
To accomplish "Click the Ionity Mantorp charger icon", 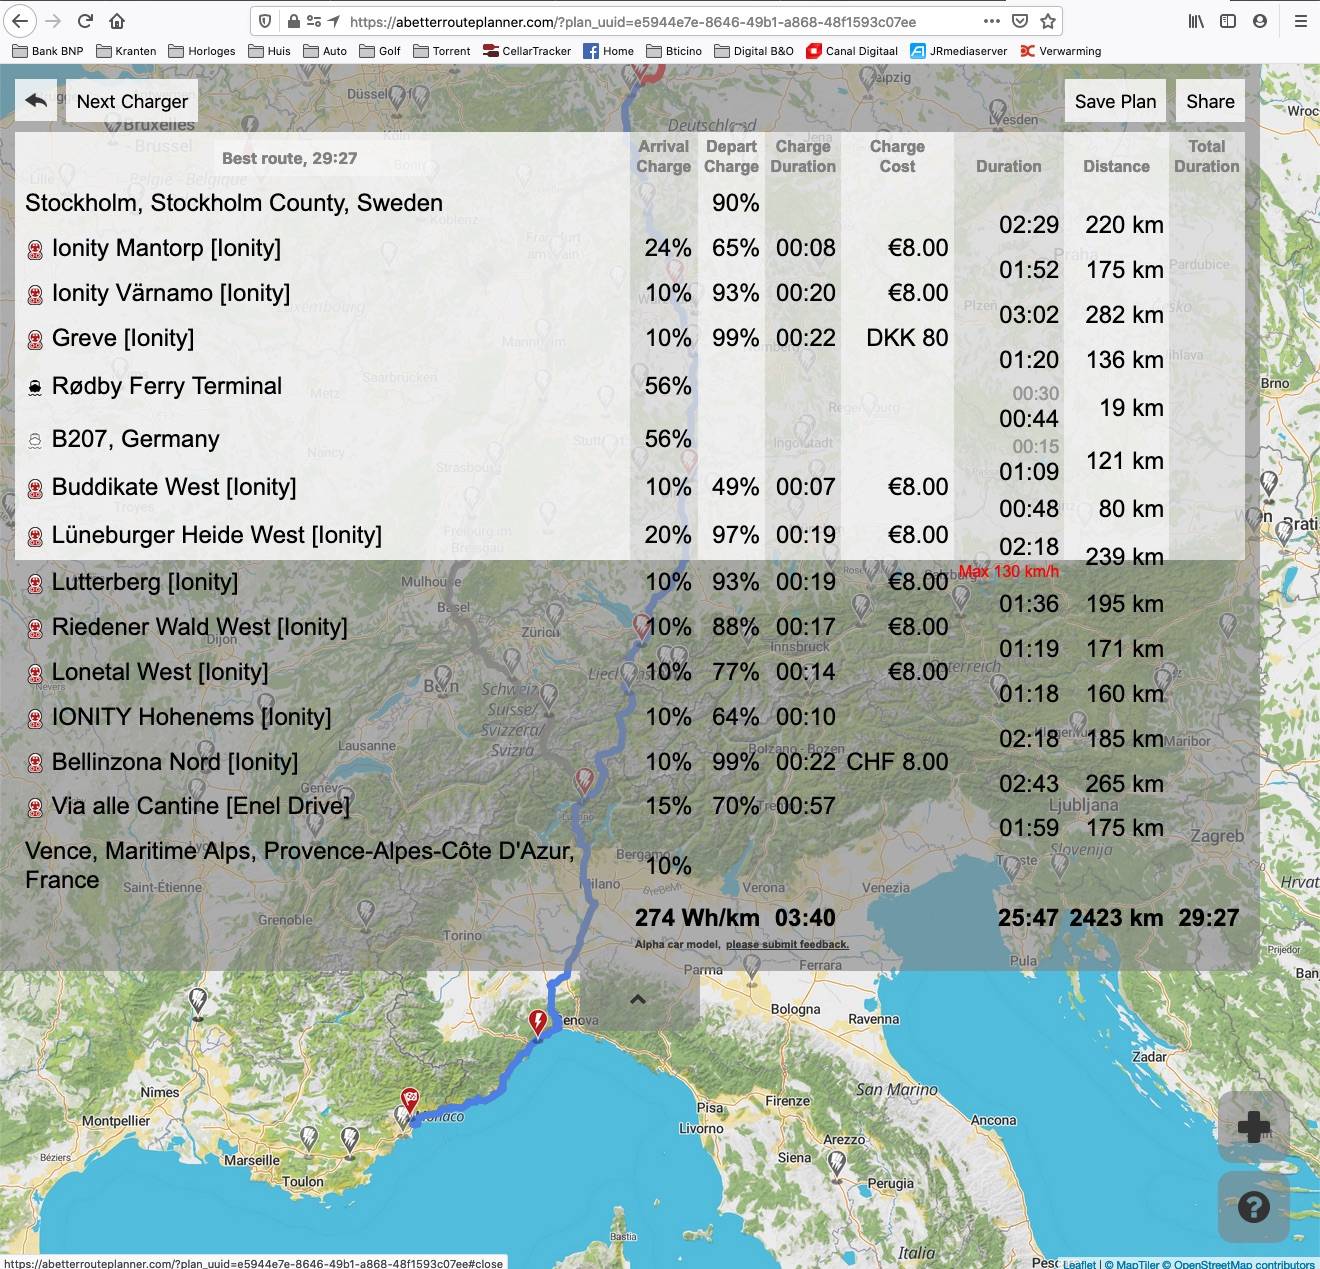I will tap(35, 250).
